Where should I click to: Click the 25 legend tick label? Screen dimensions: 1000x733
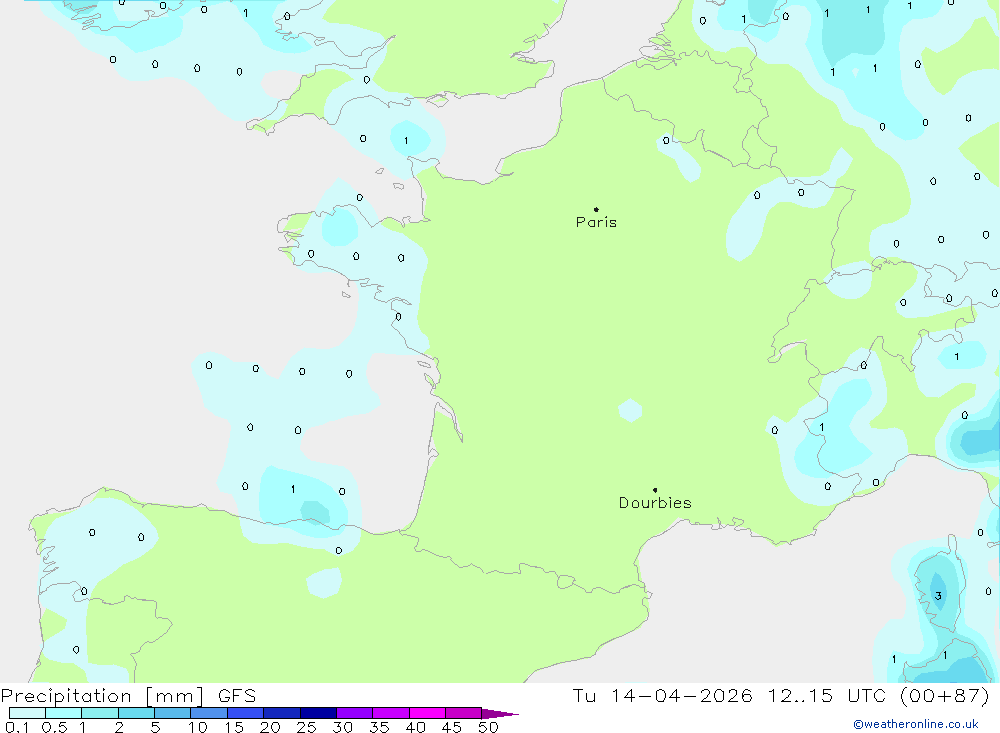click(307, 727)
